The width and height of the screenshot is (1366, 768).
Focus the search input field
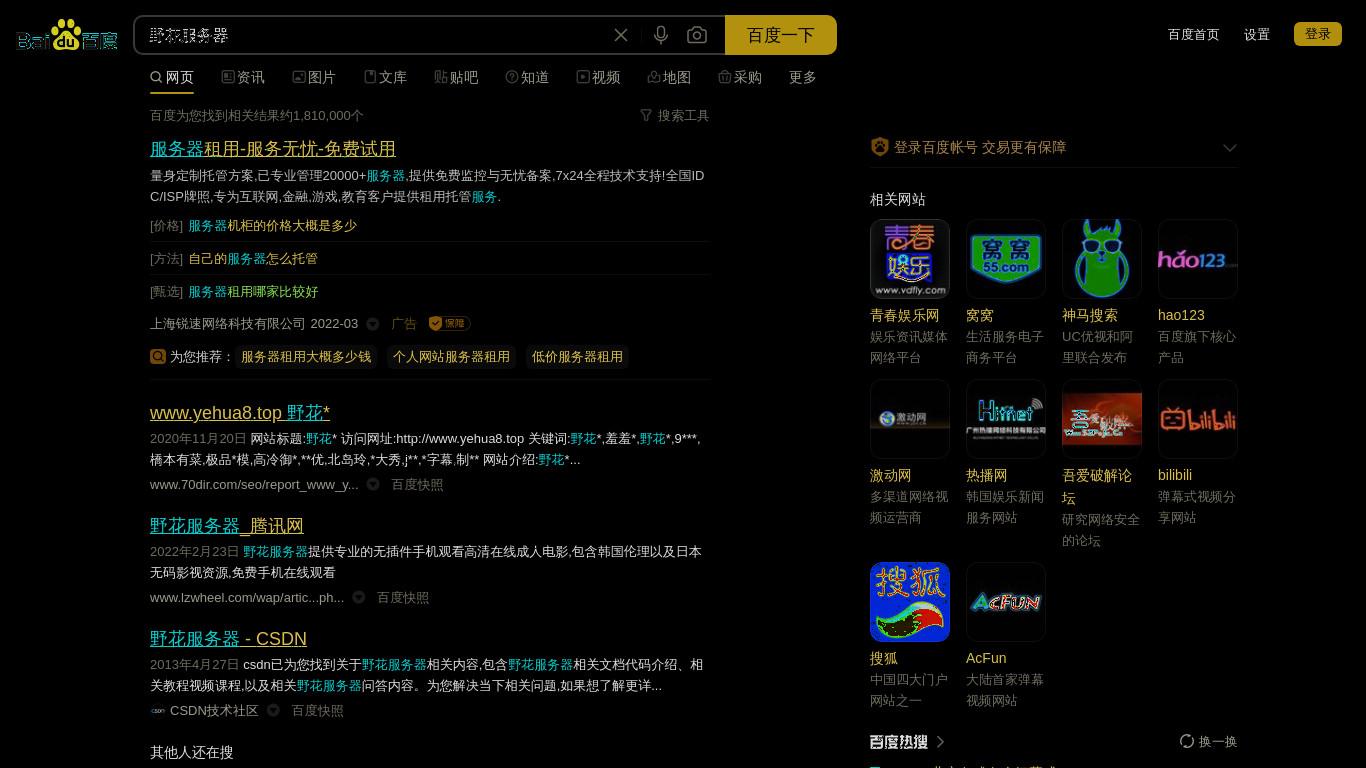pos(375,35)
